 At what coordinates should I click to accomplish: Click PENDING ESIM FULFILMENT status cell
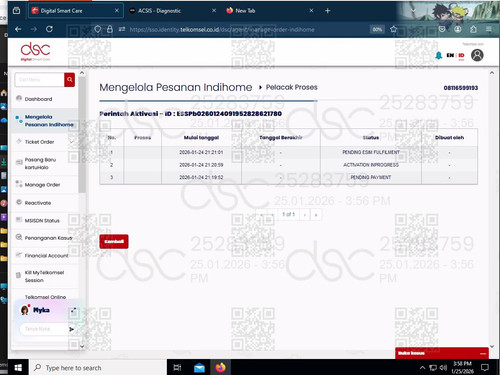[371, 152]
